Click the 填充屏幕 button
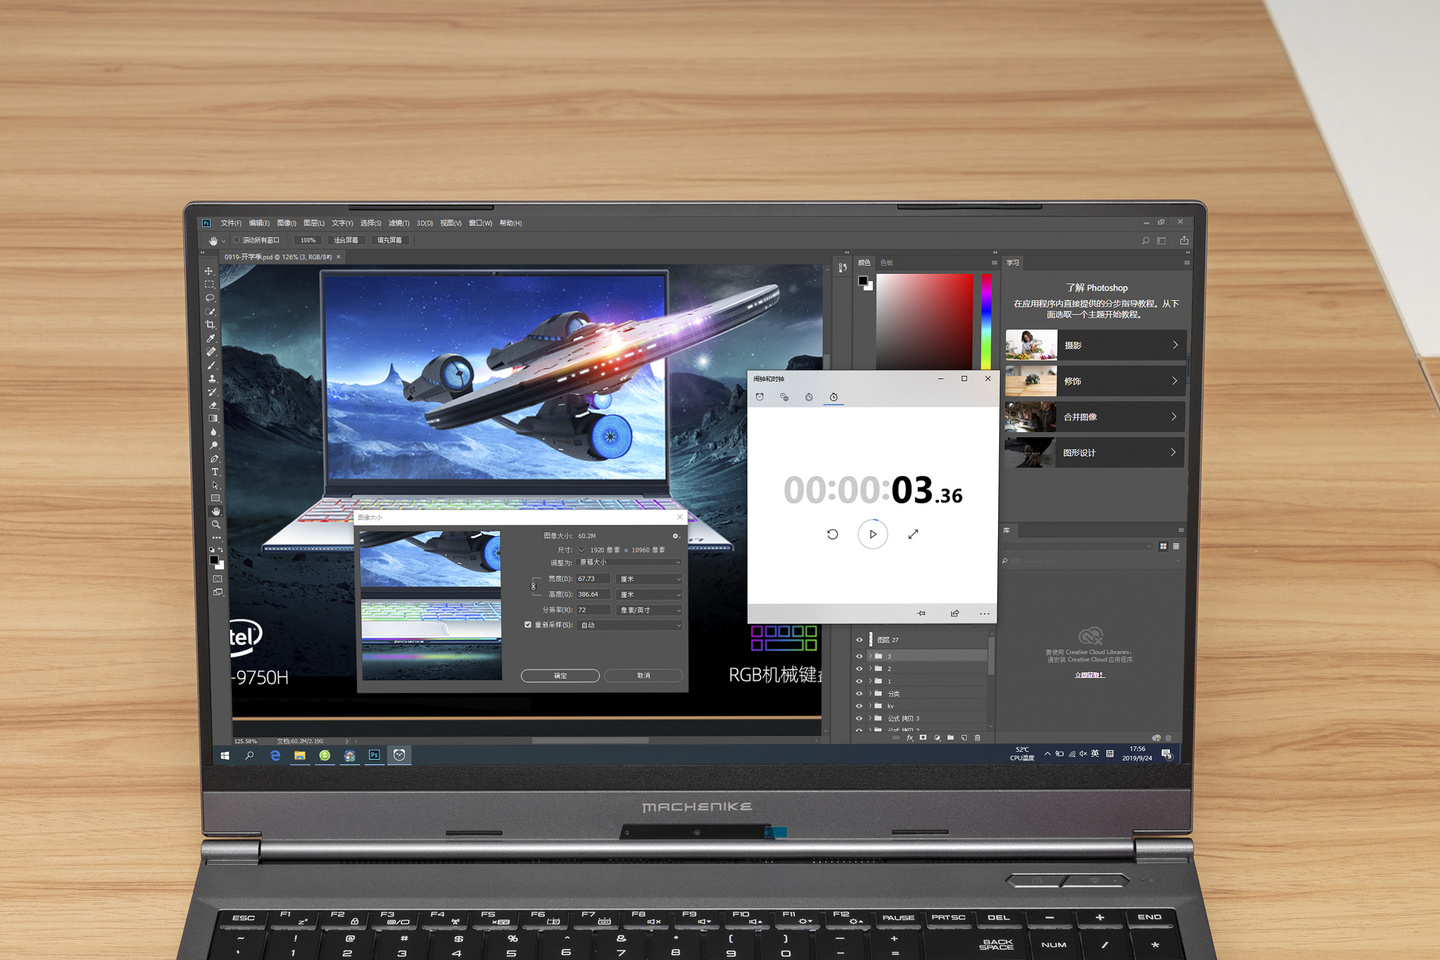 (x=390, y=240)
